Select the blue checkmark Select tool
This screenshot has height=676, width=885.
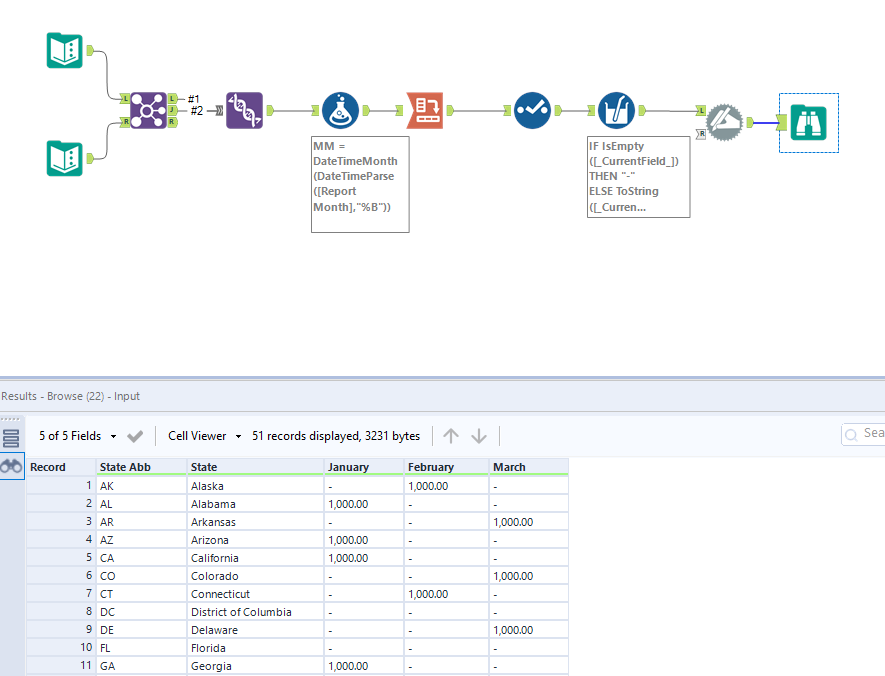[x=532, y=111]
